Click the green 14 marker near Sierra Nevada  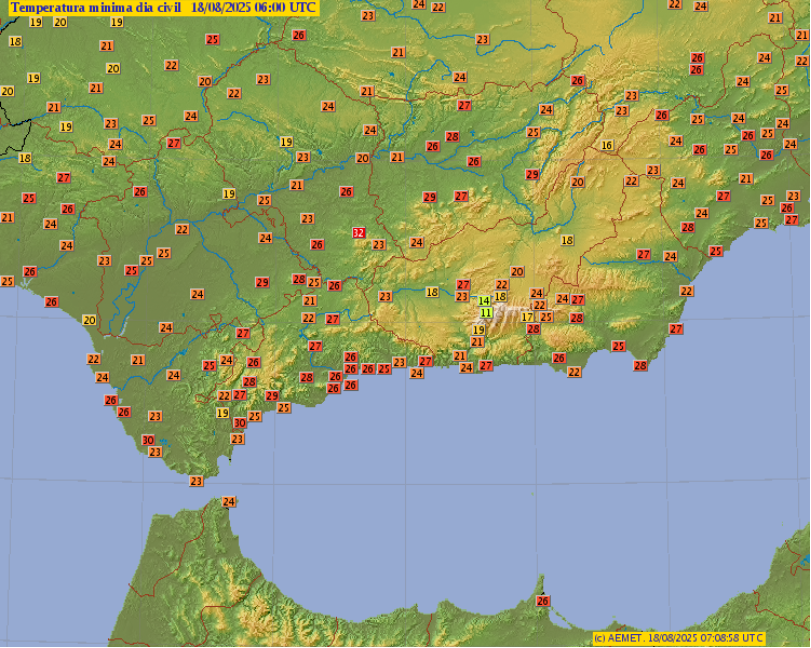(482, 301)
